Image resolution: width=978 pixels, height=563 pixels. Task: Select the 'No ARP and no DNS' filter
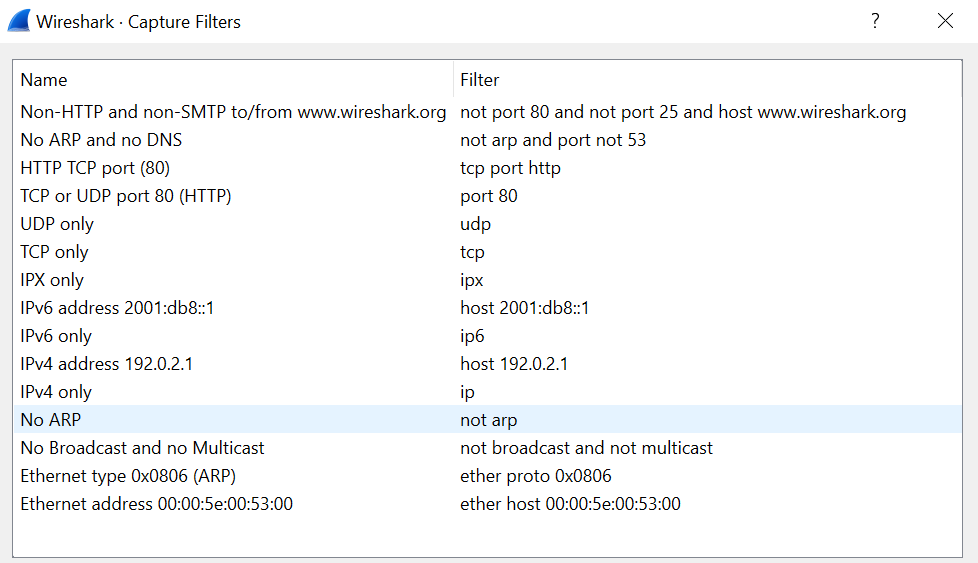coord(101,140)
